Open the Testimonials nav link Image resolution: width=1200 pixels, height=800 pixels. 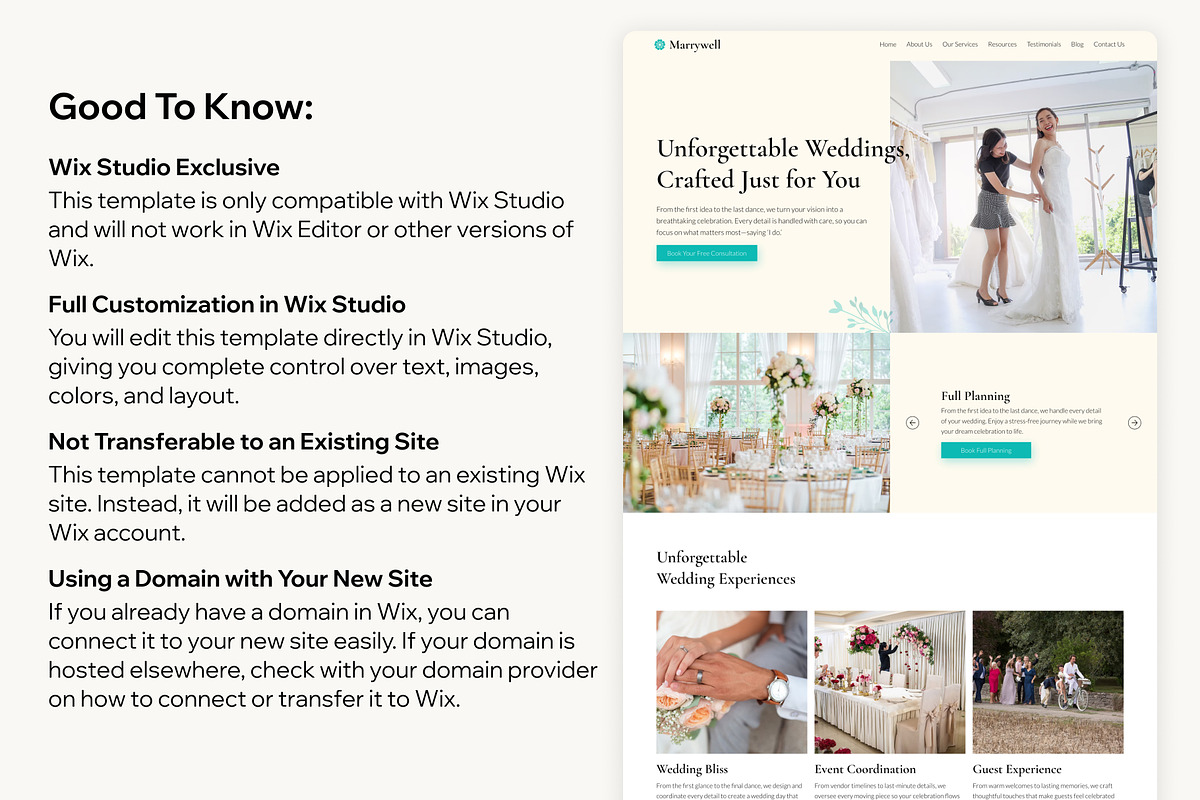pos(1044,44)
